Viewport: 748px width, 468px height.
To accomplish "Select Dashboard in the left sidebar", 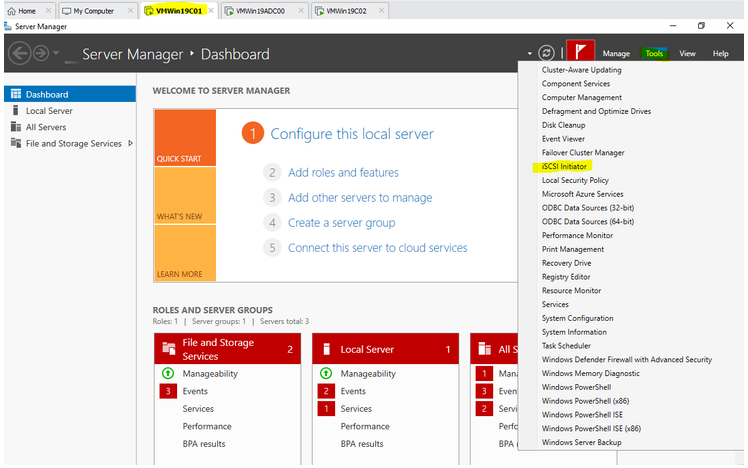I will coord(47,94).
